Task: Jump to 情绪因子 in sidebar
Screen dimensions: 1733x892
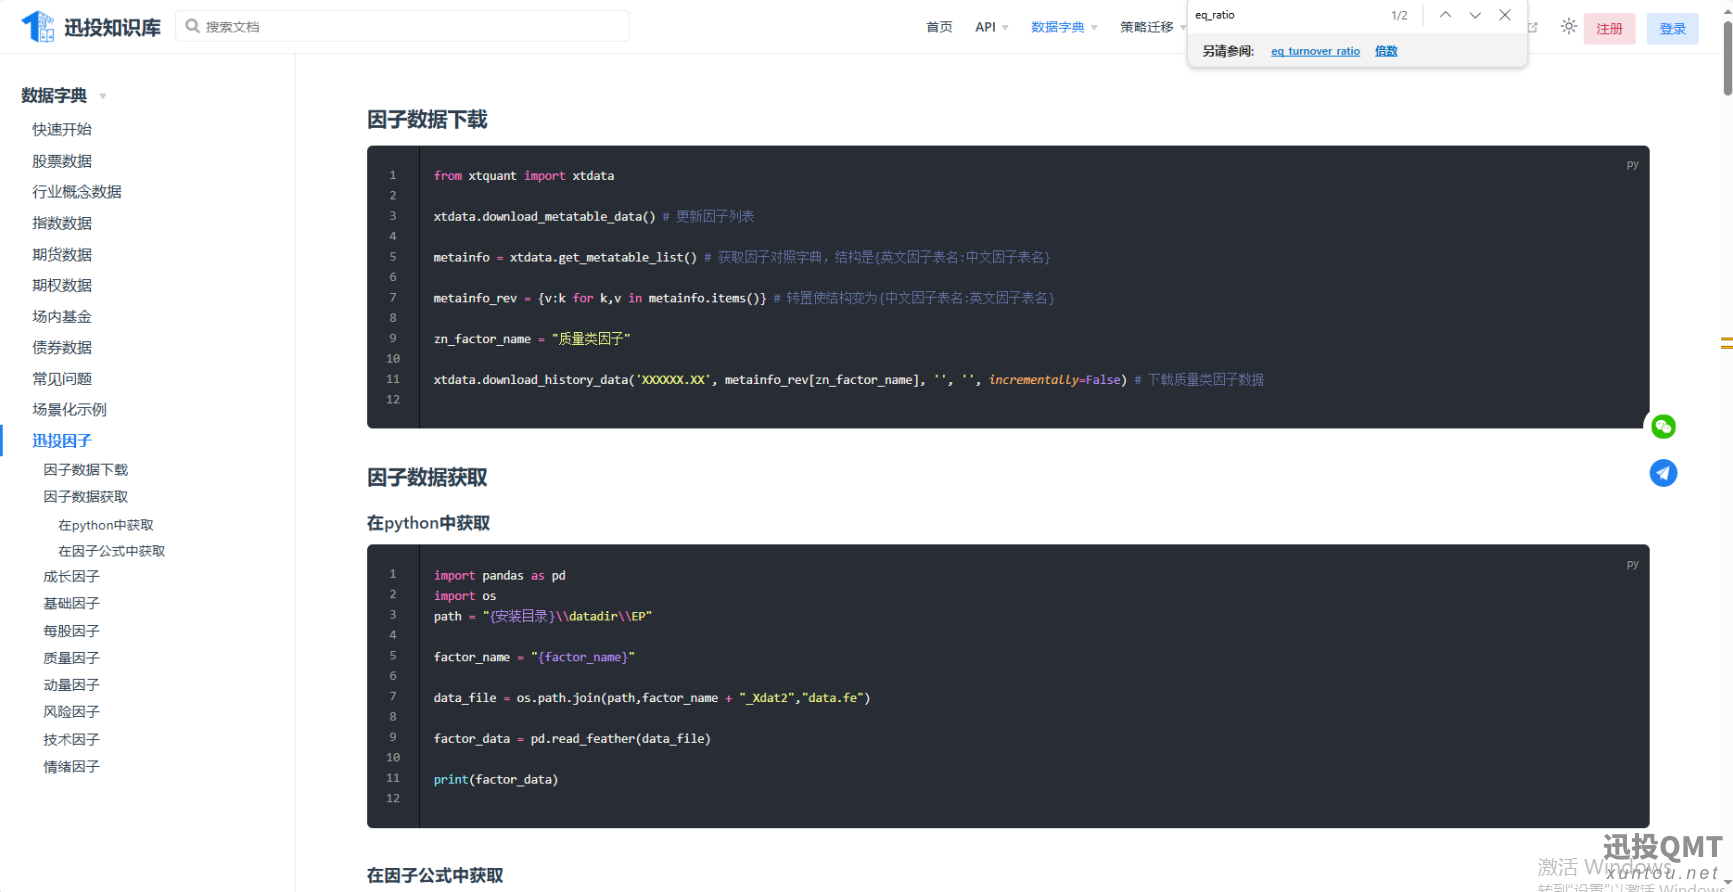Action: pos(71,767)
